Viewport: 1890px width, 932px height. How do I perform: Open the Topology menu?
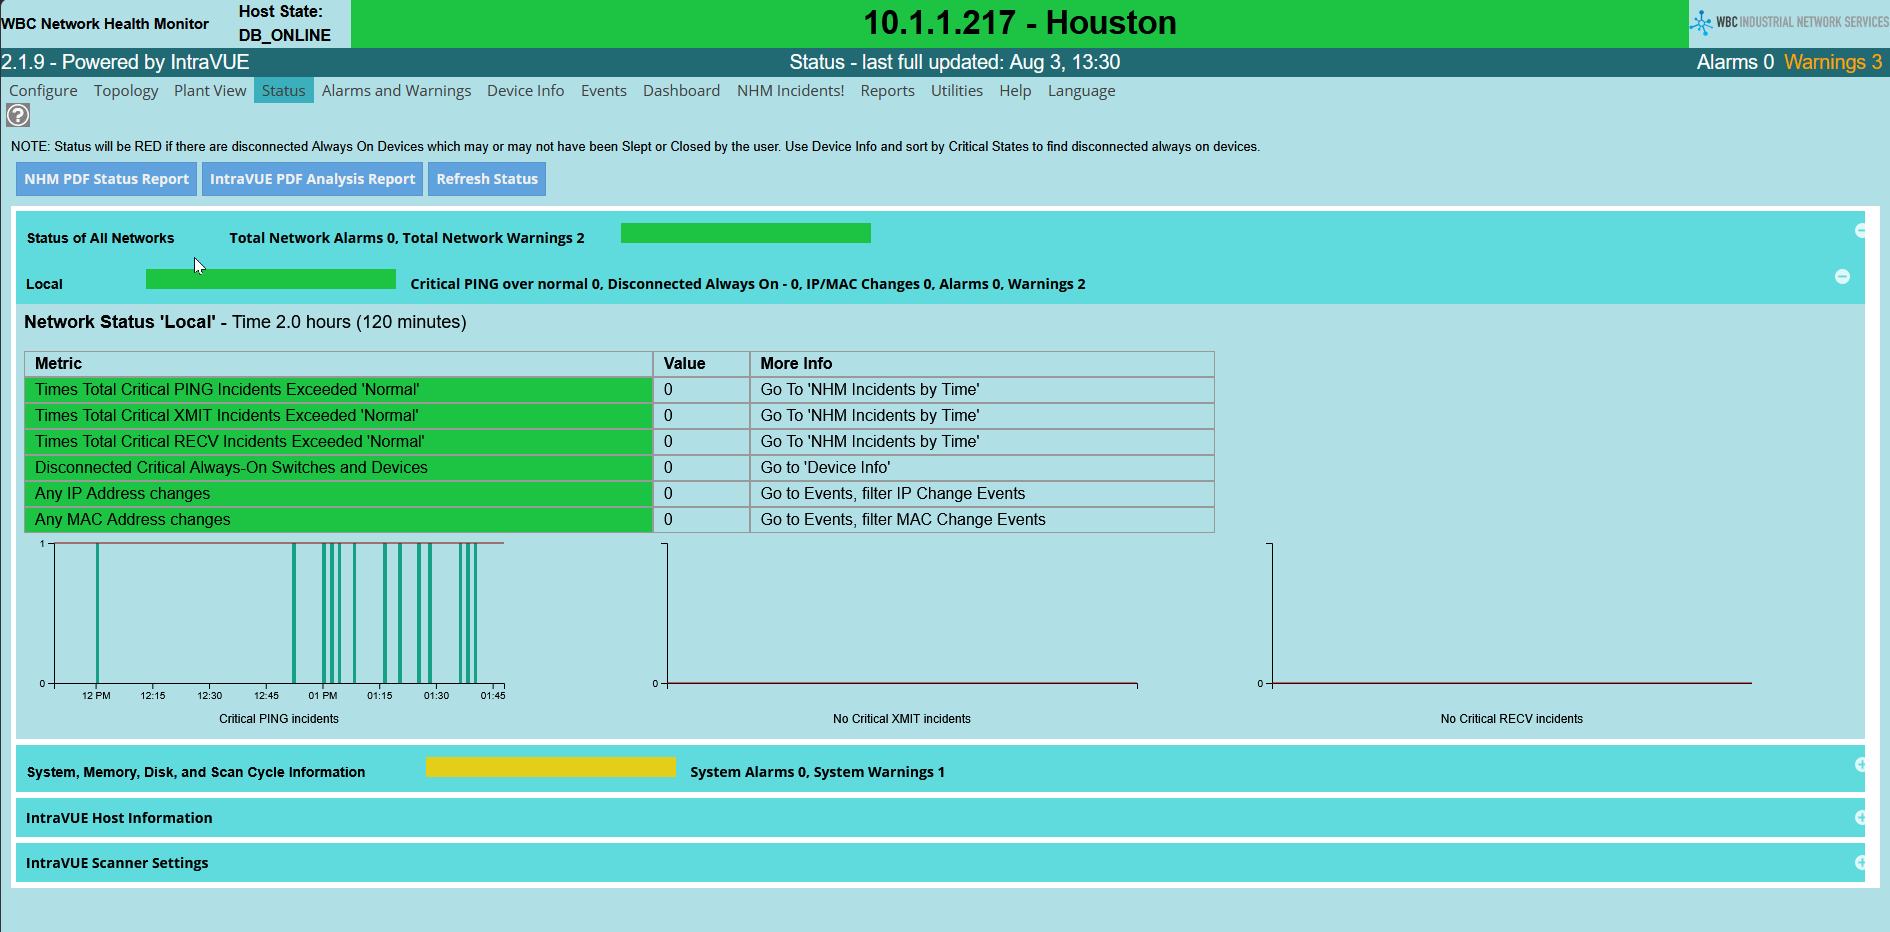pyautogui.click(x=126, y=91)
